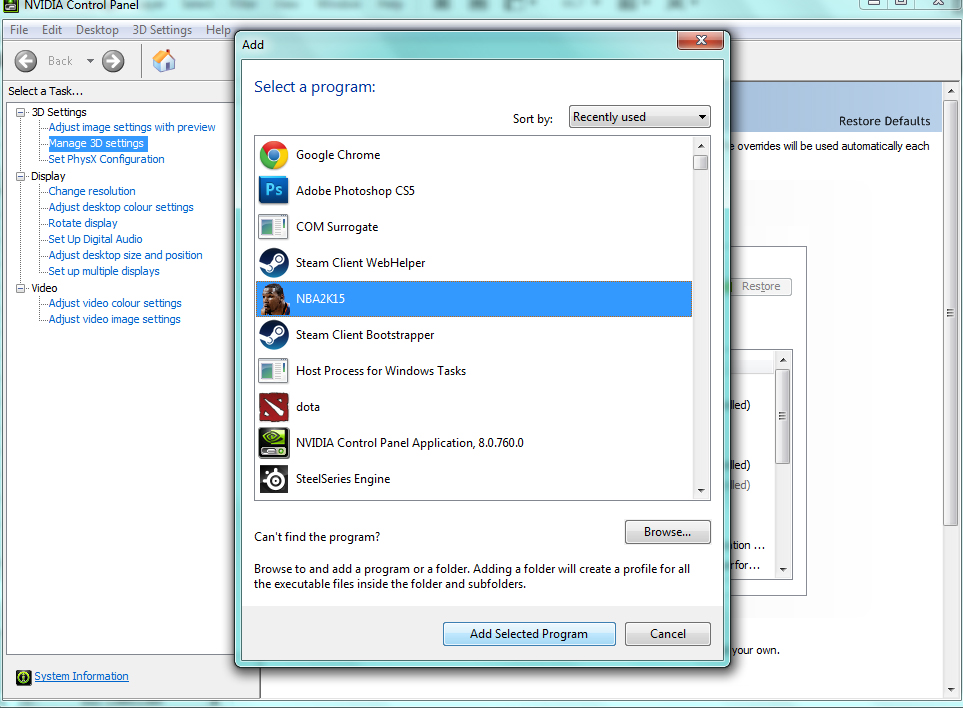Click the SteelSeries Engine icon
Screen dimensions: 963x708
pyautogui.click(x=274, y=479)
